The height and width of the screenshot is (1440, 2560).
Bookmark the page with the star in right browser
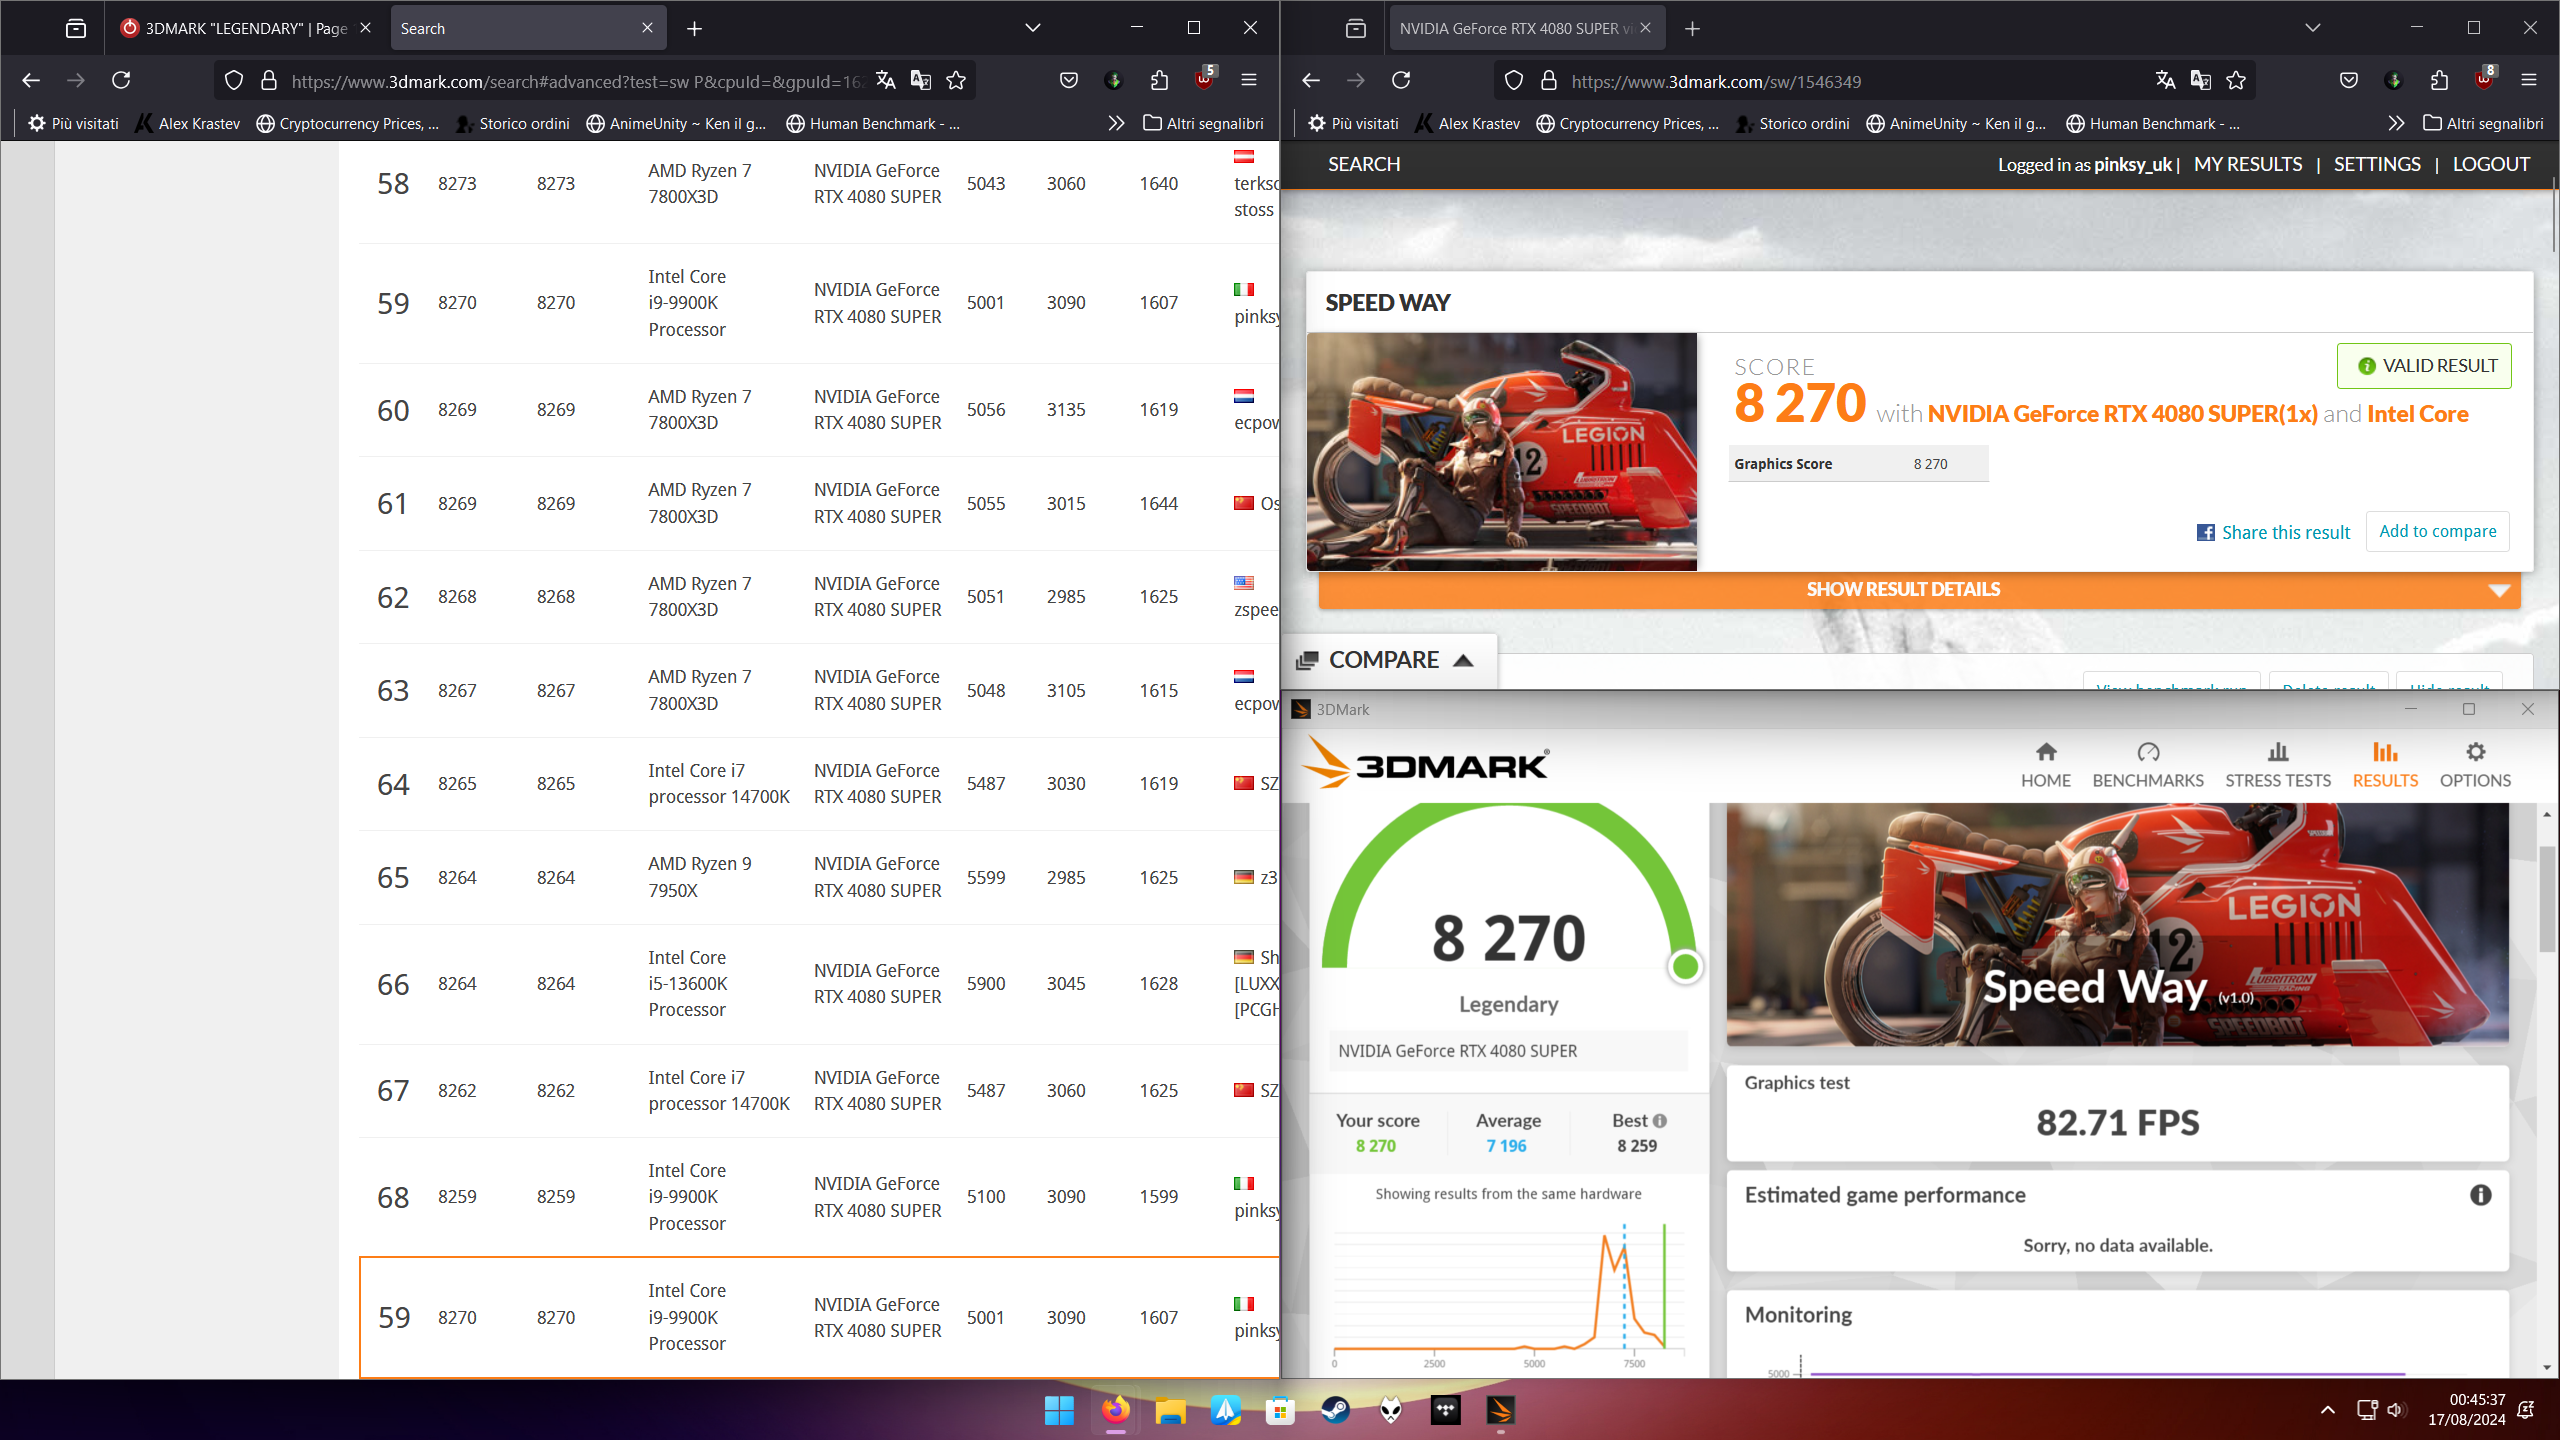[x=2236, y=81]
